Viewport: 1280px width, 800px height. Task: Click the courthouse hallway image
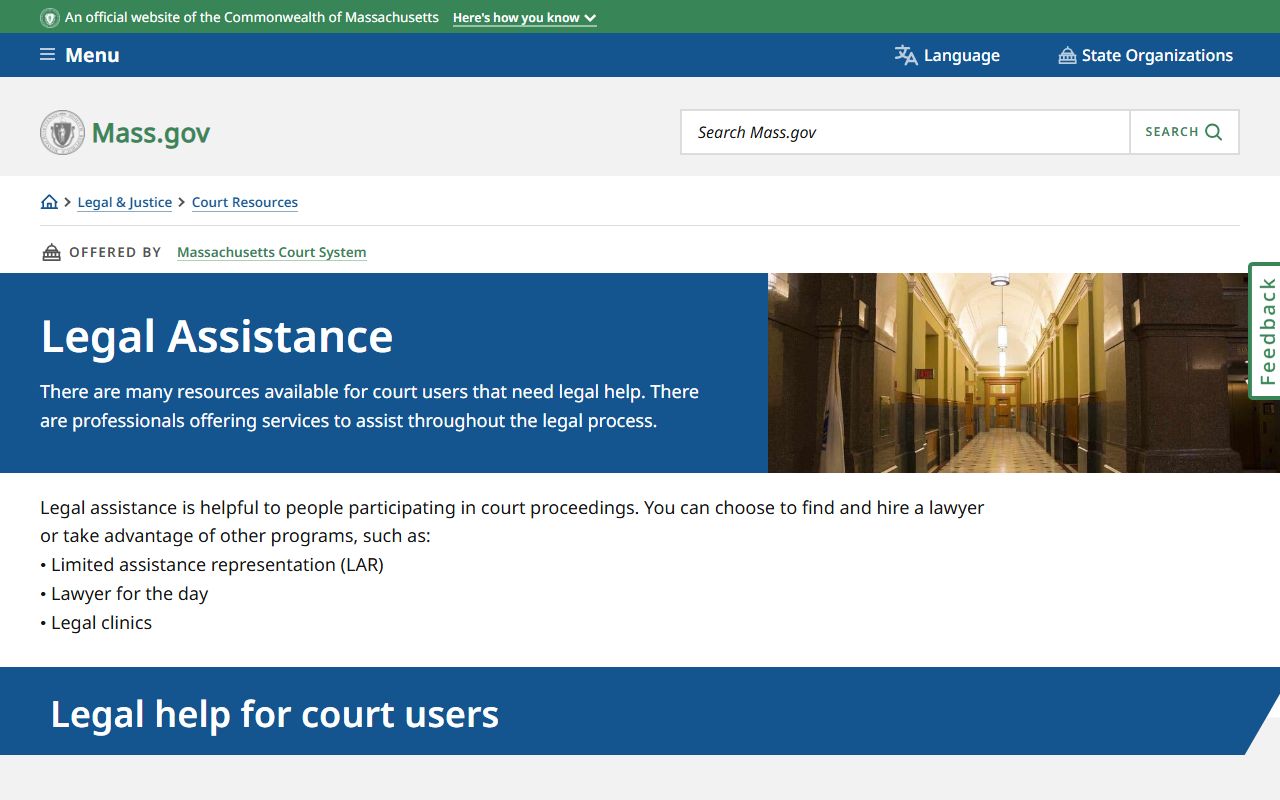(x=1024, y=372)
